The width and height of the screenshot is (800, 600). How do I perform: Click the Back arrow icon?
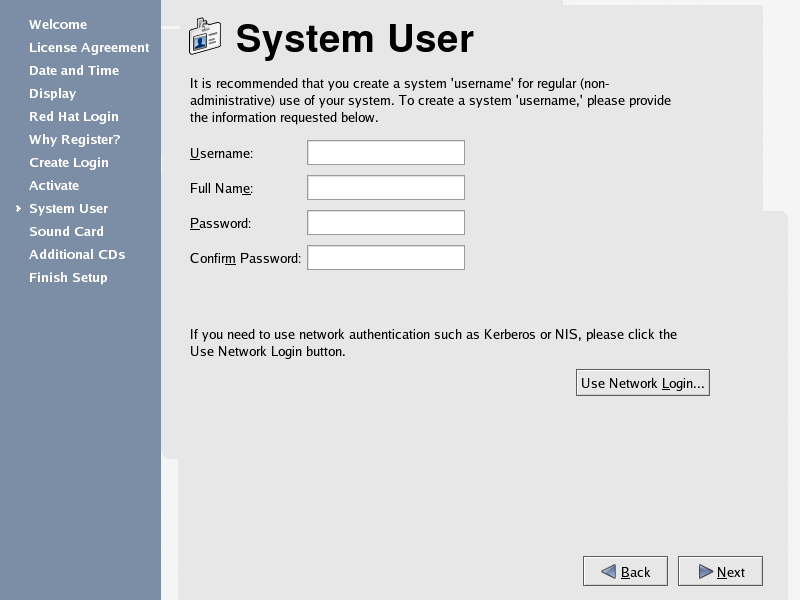[608, 572]
